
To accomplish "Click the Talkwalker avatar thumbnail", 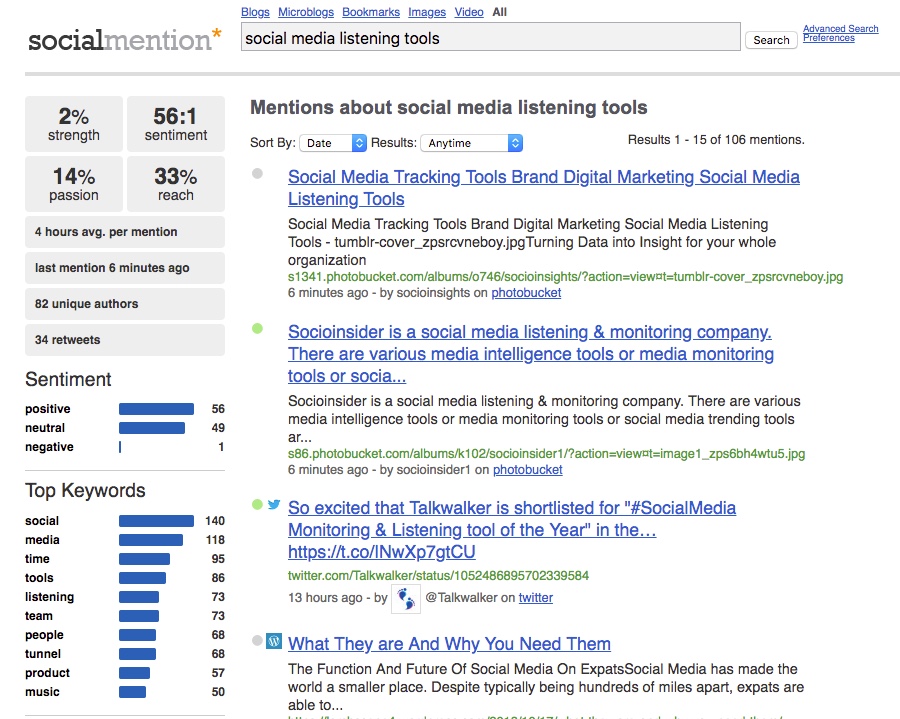I will tap(406, 598).
